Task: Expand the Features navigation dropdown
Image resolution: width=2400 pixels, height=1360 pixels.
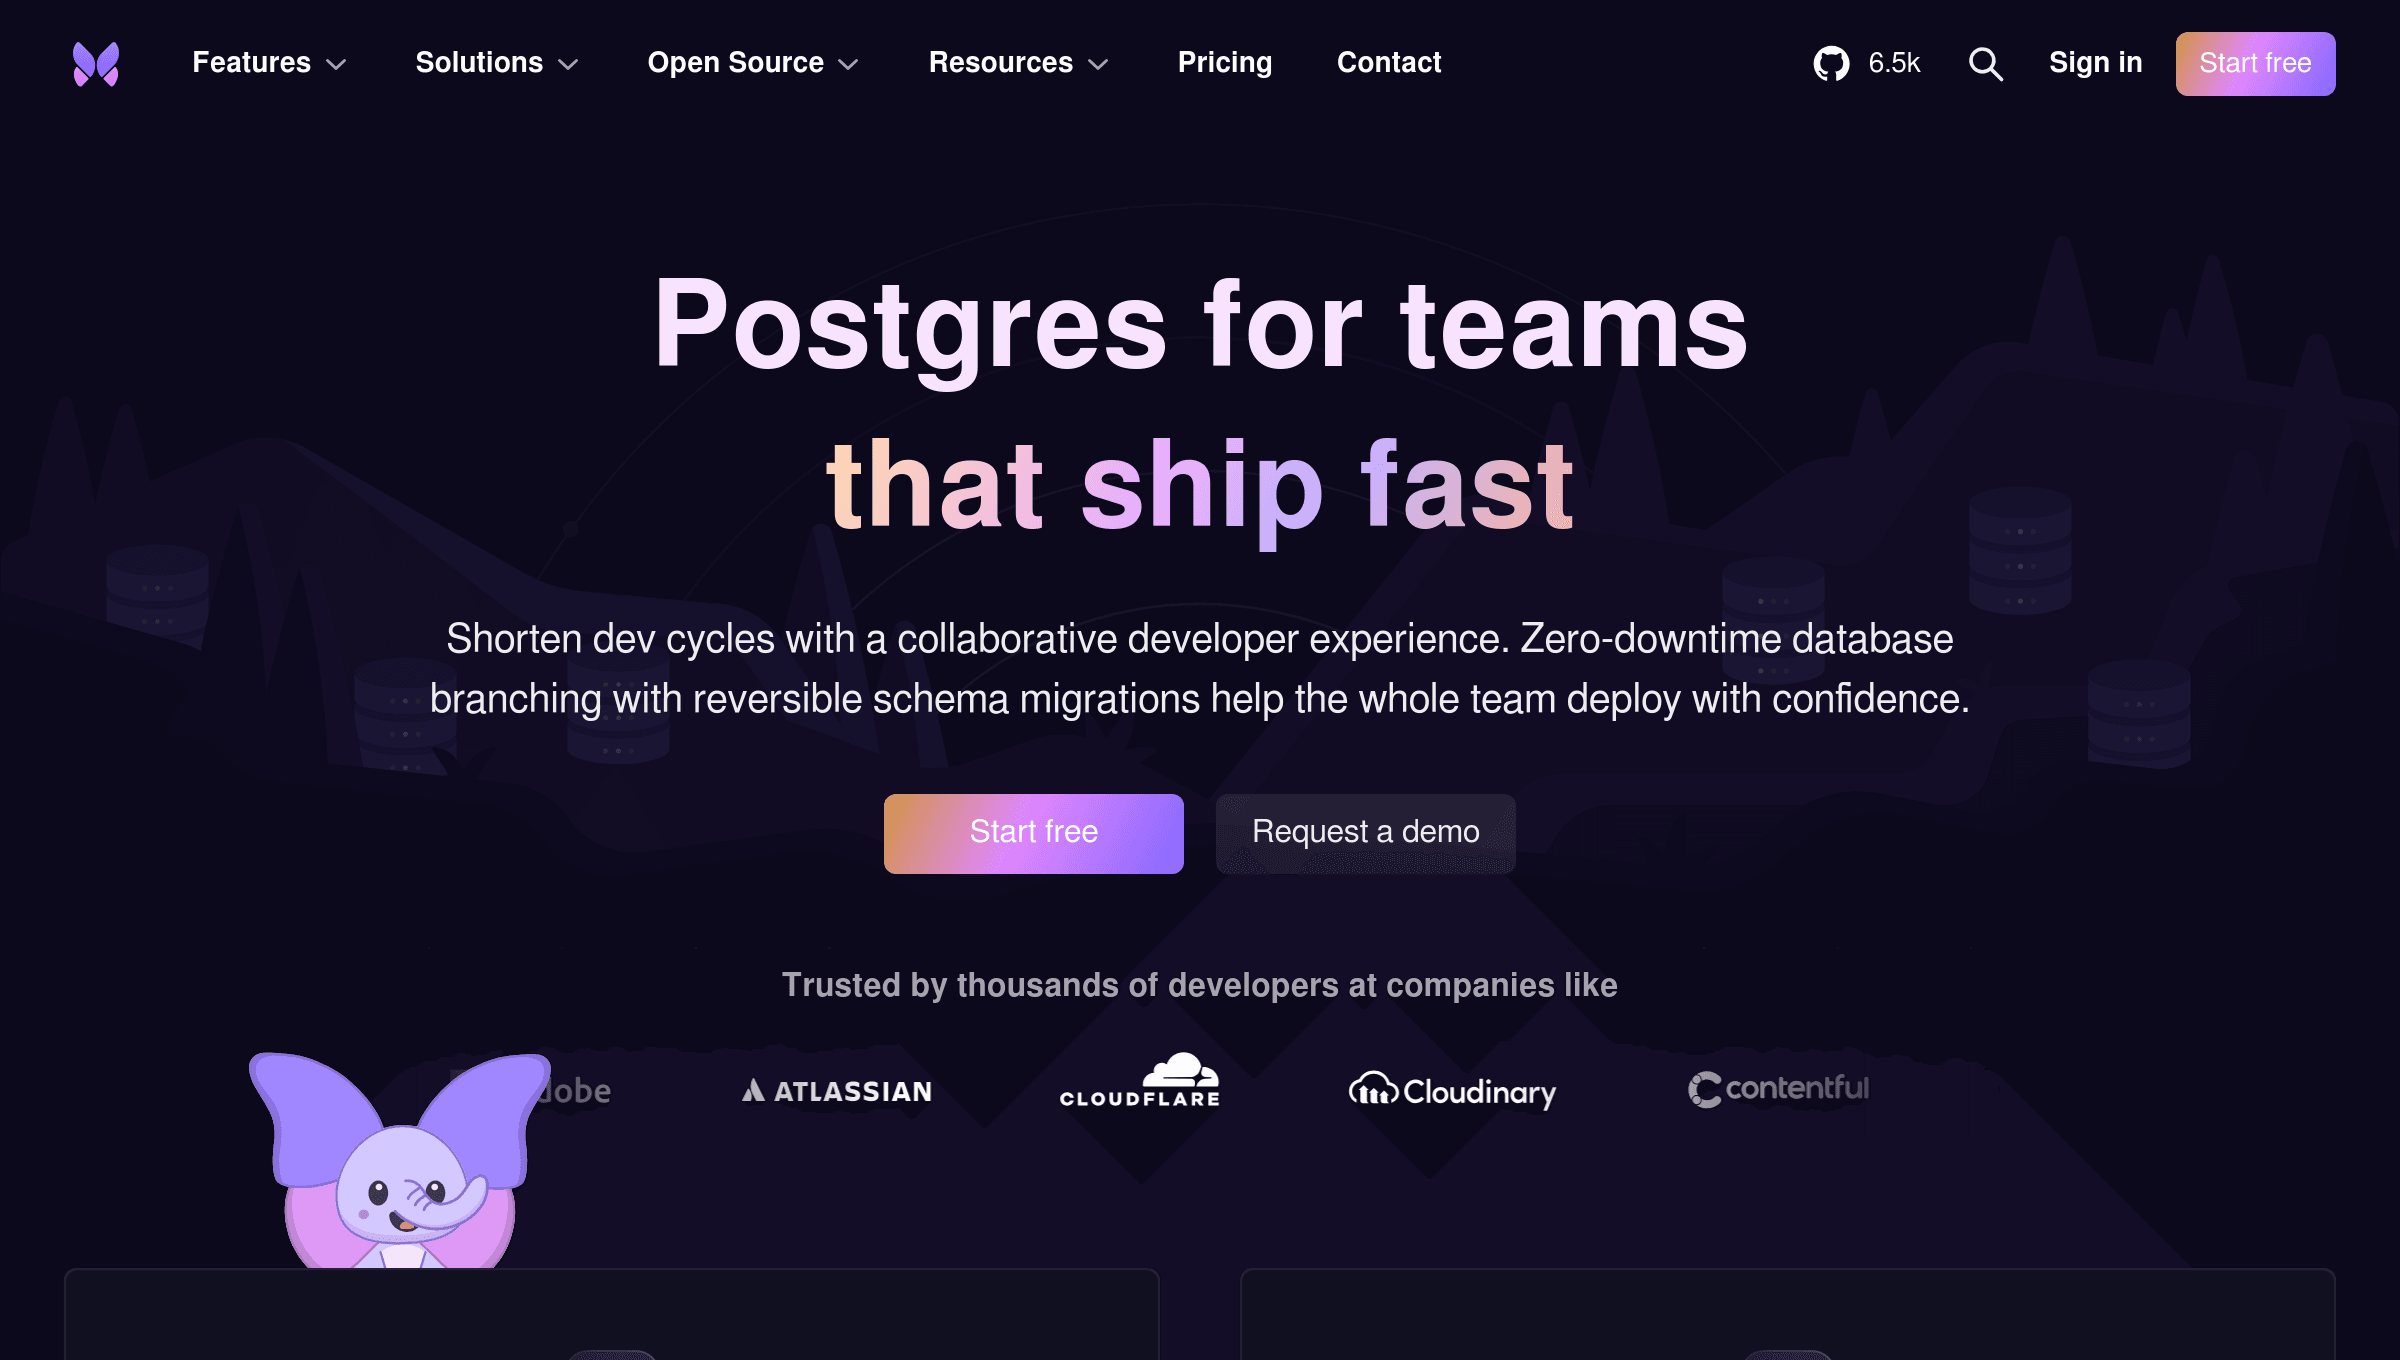Action: [x=269, y=63]
